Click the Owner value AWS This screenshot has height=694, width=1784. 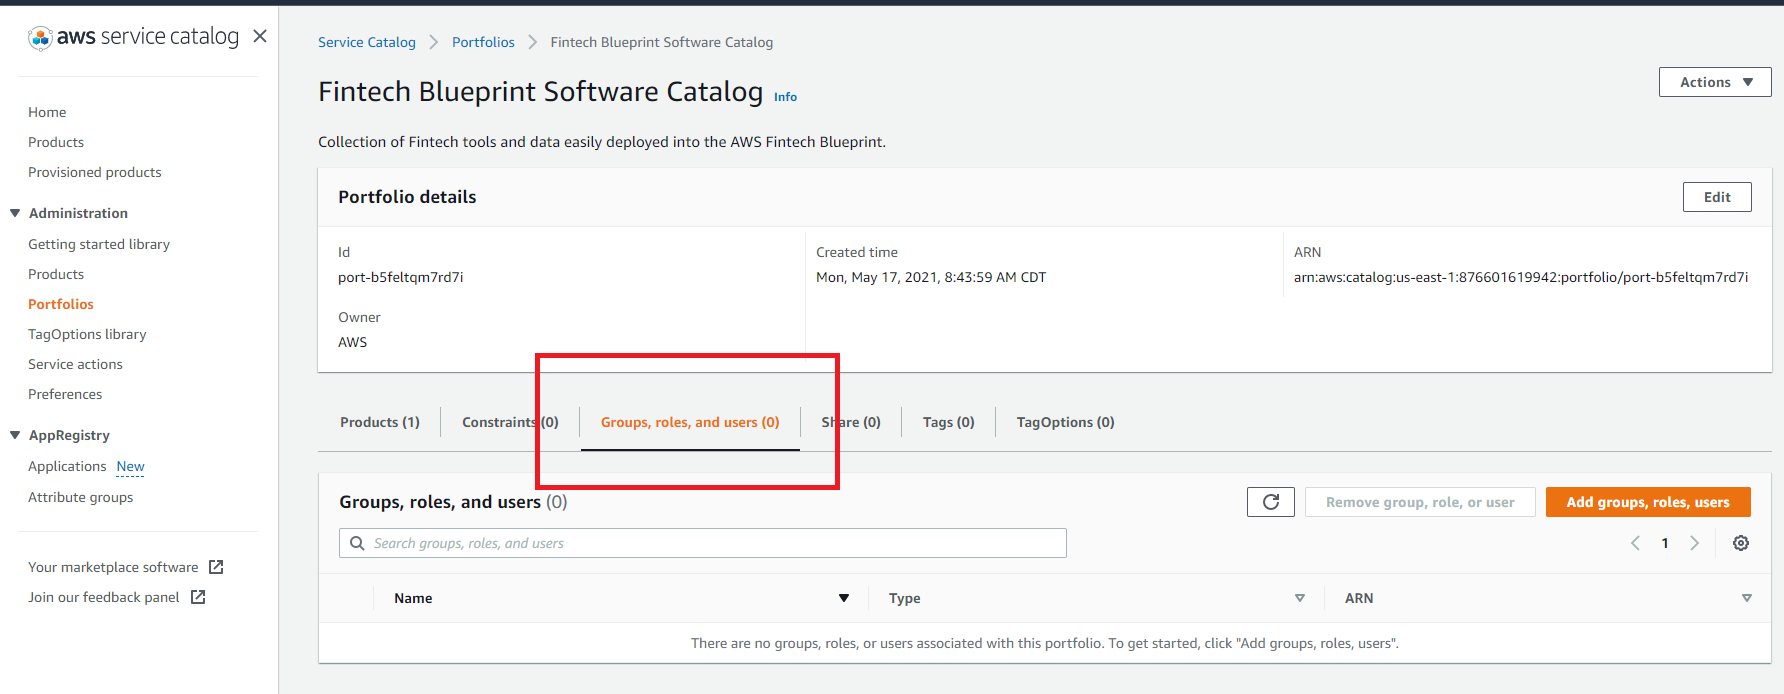(352, 342)
